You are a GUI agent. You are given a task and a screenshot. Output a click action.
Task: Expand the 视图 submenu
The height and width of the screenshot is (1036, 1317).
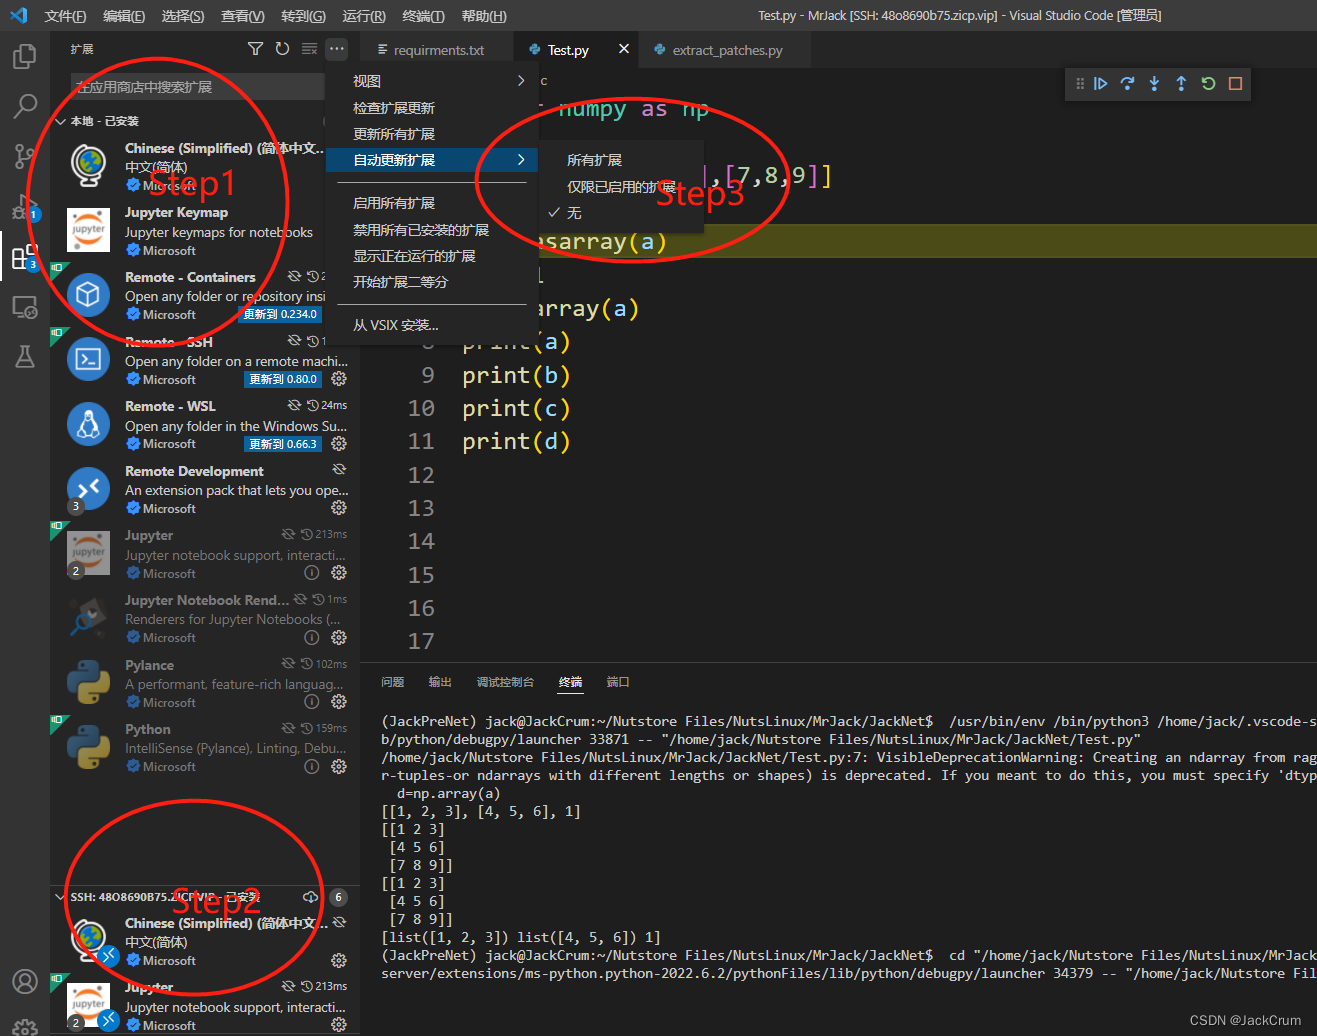click(x=432, y=81)
